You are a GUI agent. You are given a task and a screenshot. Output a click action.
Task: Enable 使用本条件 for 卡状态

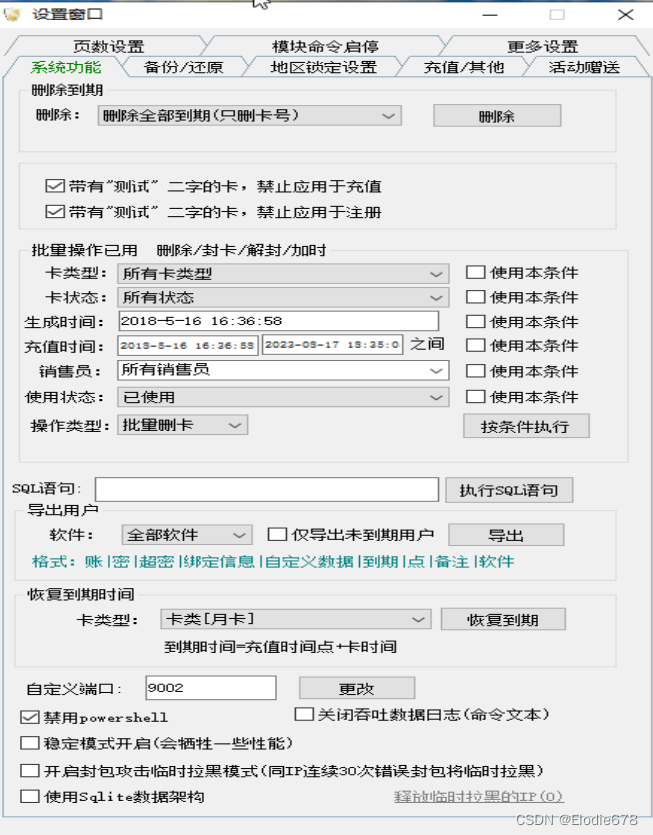point(476,297)
